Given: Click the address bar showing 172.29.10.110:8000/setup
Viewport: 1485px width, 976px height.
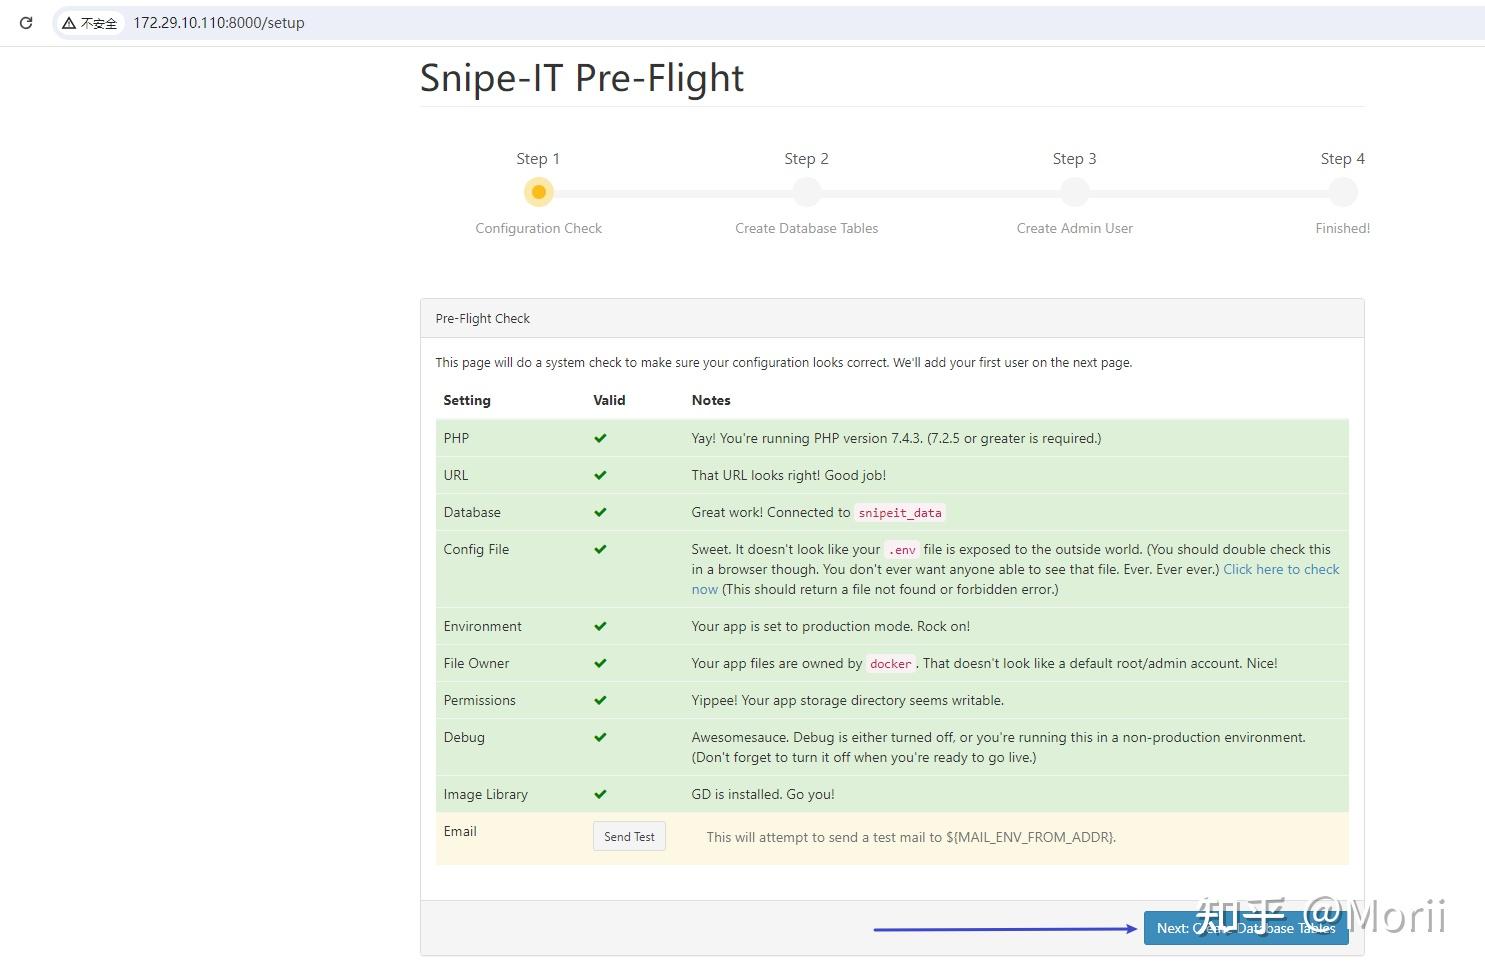Looking at the screenshot, I should tap(219, 22).
